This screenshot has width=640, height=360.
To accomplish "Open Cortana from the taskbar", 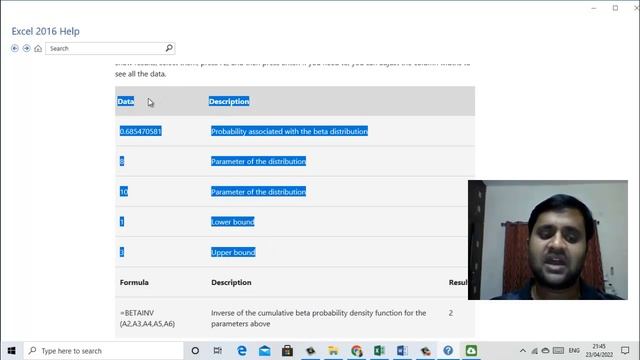I will tap(195, 351).
